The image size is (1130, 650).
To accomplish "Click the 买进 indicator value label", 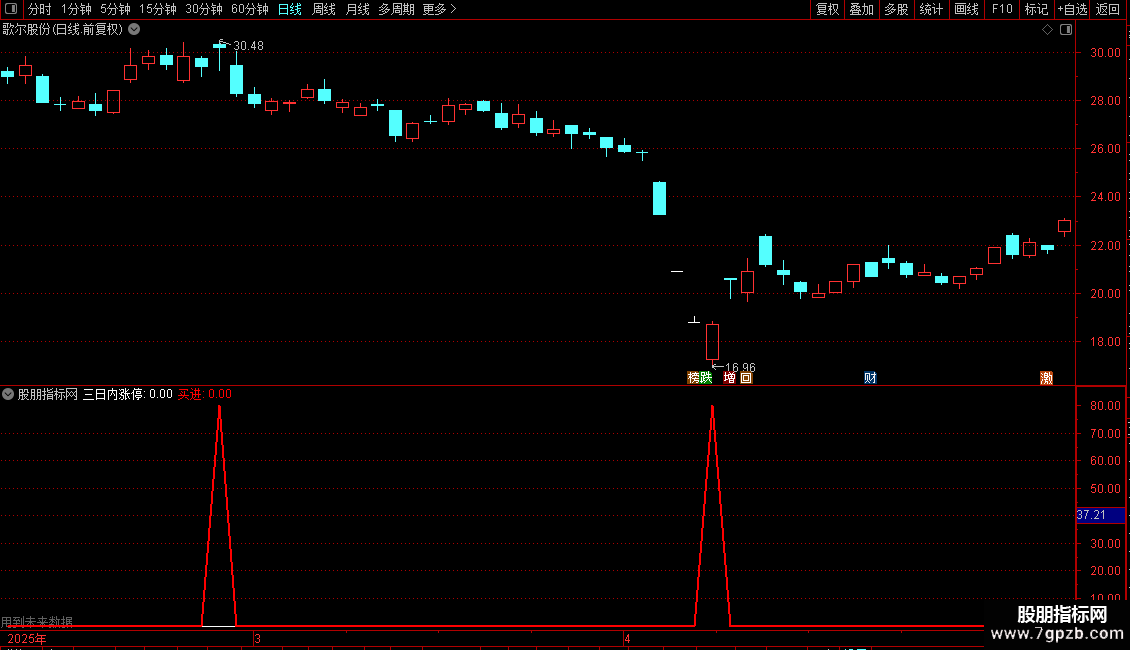I will coord(205,394).
